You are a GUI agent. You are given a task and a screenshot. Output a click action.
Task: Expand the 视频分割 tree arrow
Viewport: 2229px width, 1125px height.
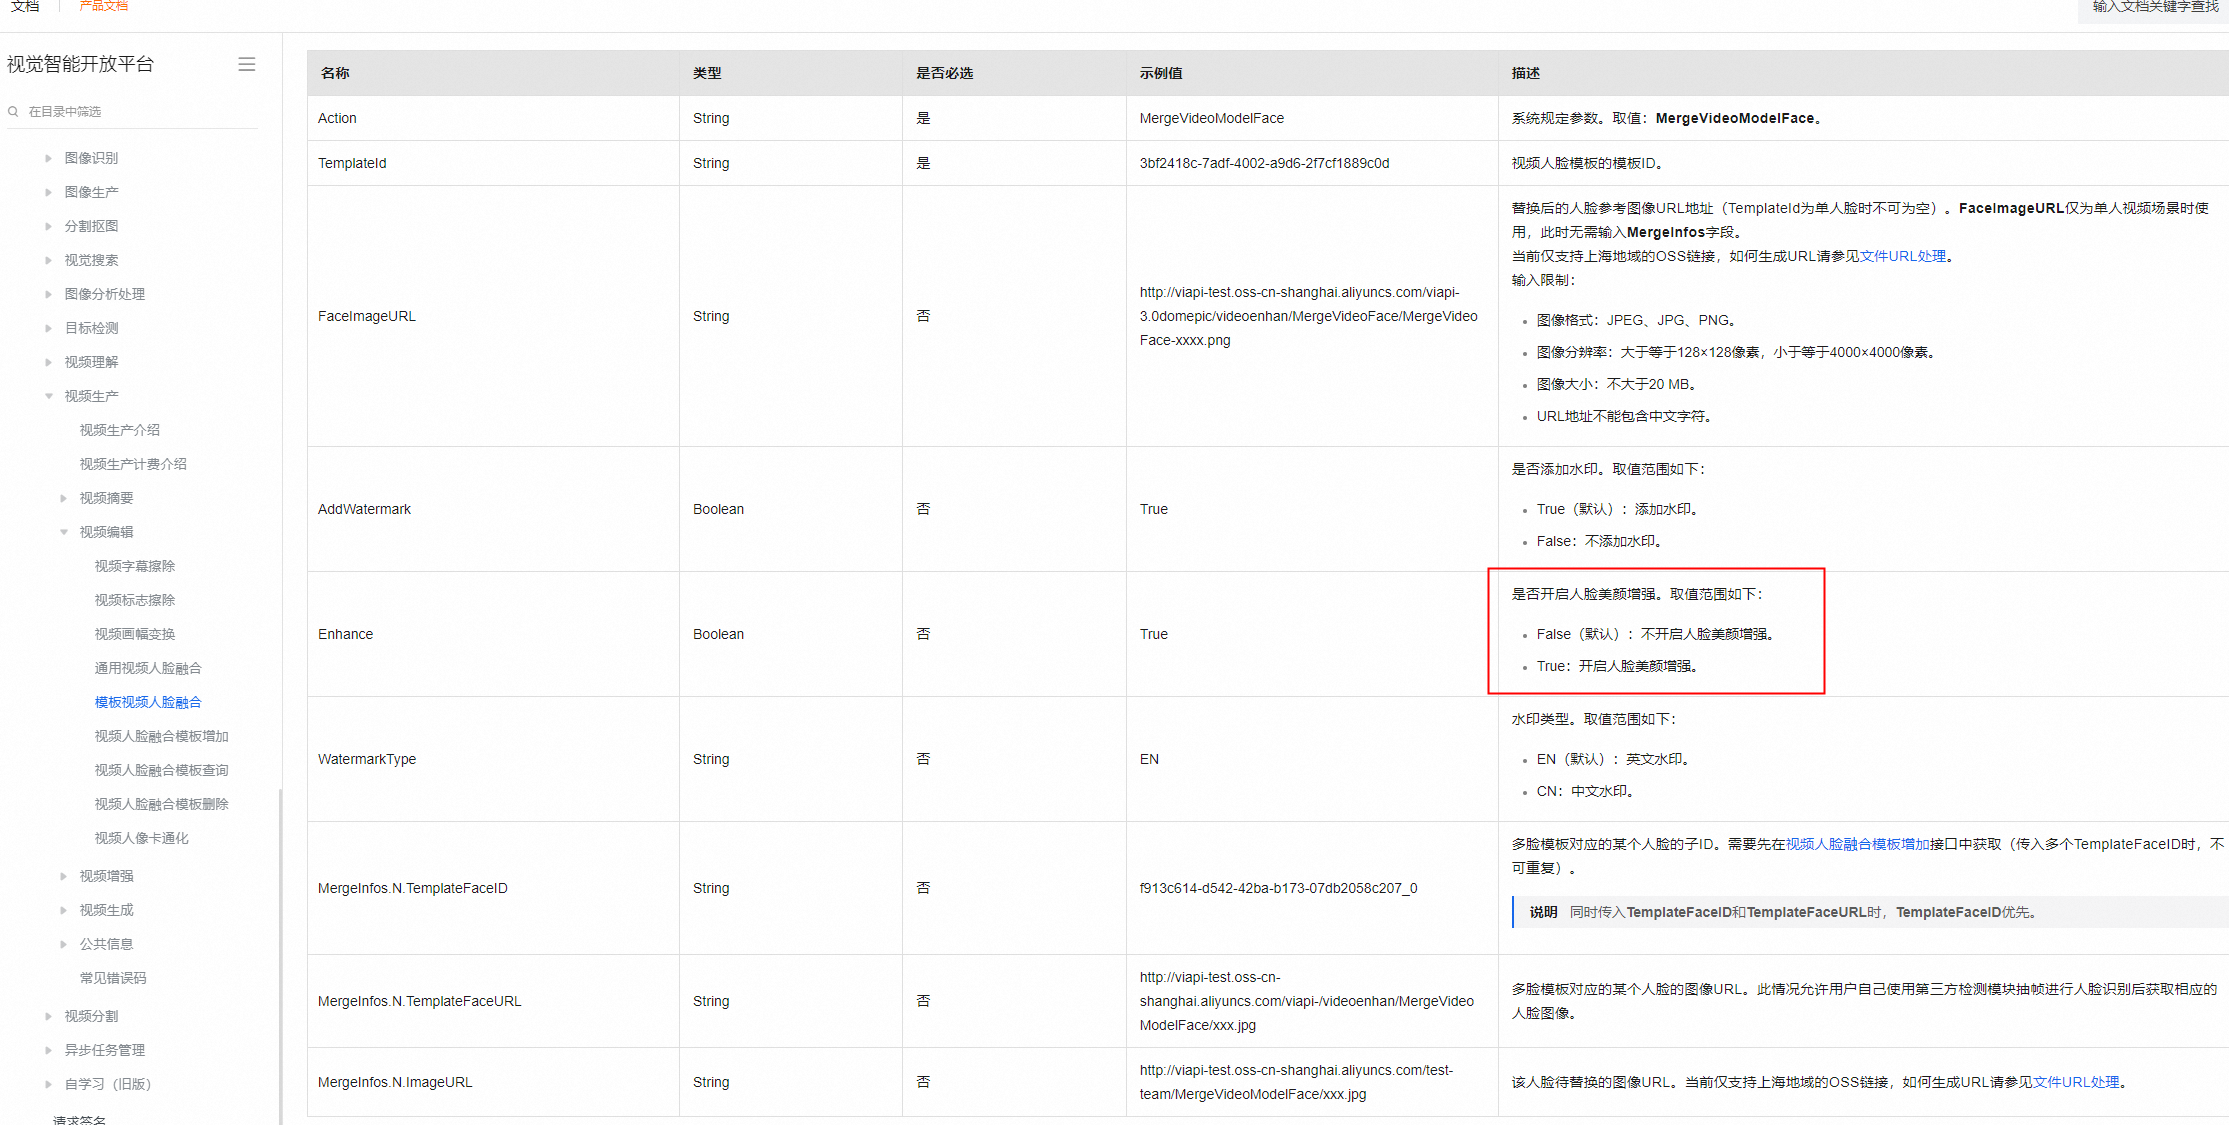pos(48,1016)
